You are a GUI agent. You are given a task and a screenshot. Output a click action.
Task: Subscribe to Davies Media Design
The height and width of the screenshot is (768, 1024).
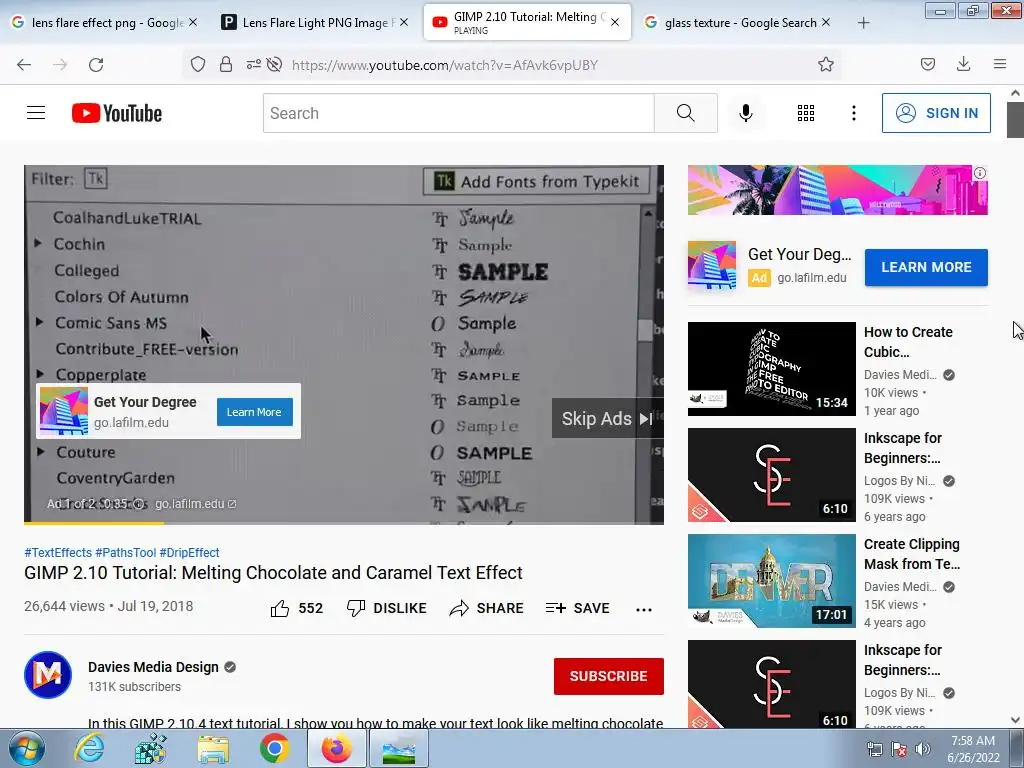pos(609,676)
